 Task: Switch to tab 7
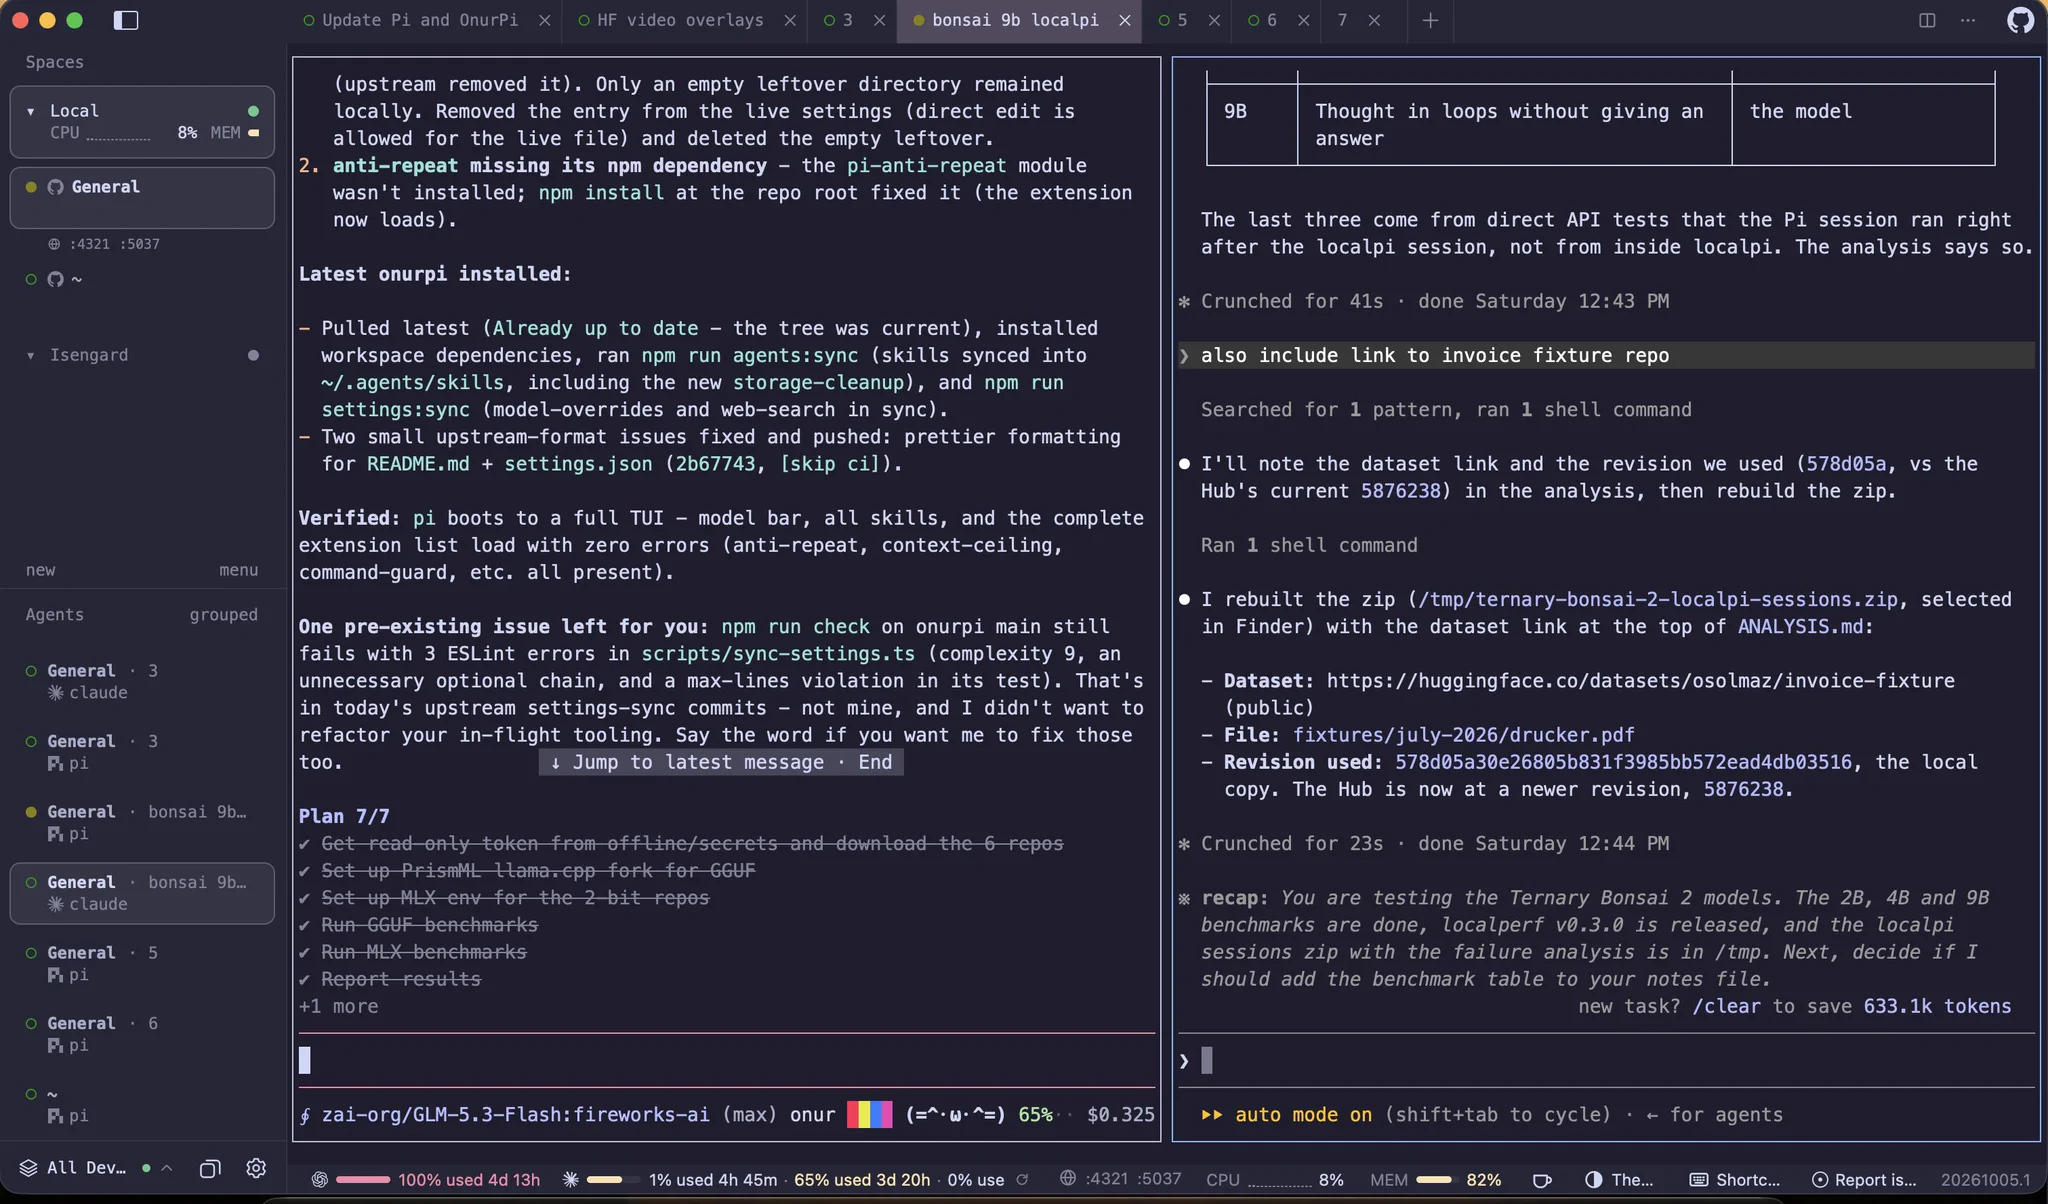[x=1342, y=20]
